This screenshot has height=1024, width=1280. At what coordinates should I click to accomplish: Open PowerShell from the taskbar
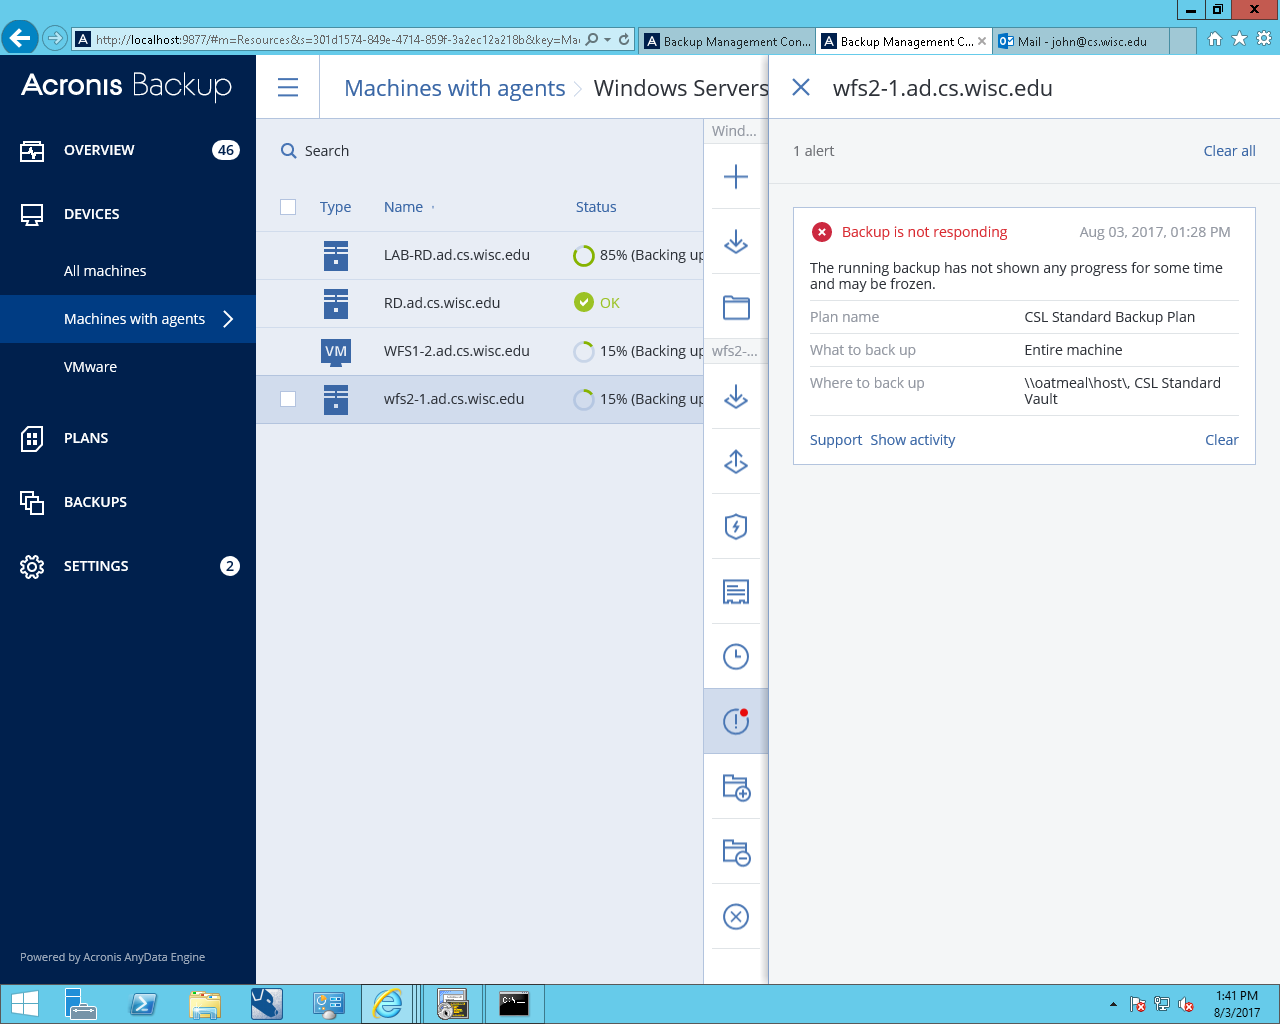[144, 1004]
